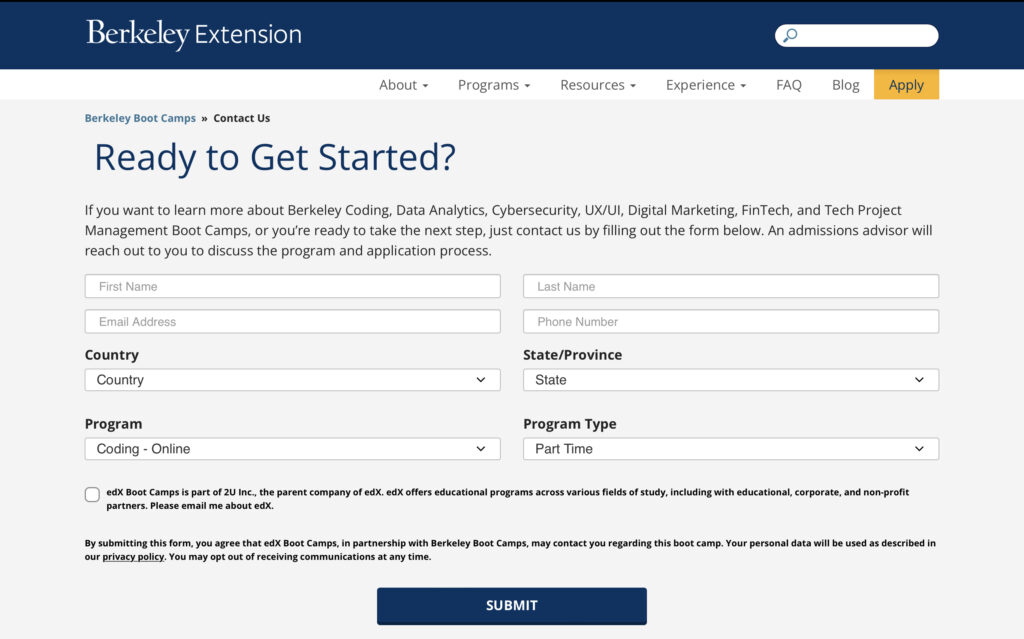
Task: Focus the Email Address input field
Action: tap(292, 322)
